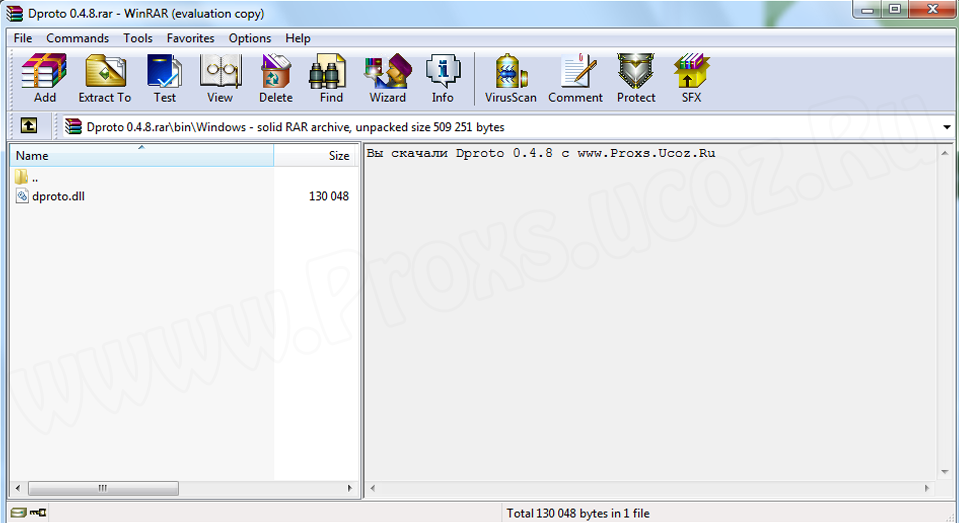Click the dproto.dll file icon

tap(22, 196)
